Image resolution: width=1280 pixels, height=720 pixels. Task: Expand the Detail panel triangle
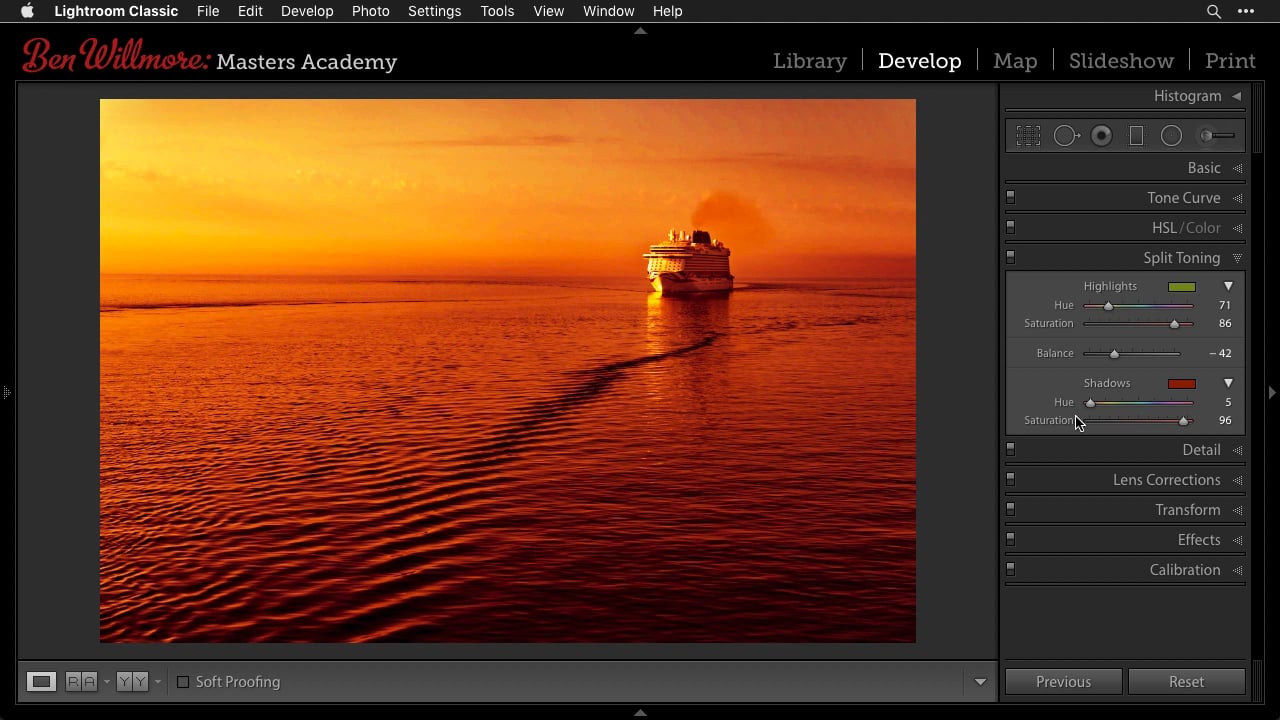coord(1237,450)
